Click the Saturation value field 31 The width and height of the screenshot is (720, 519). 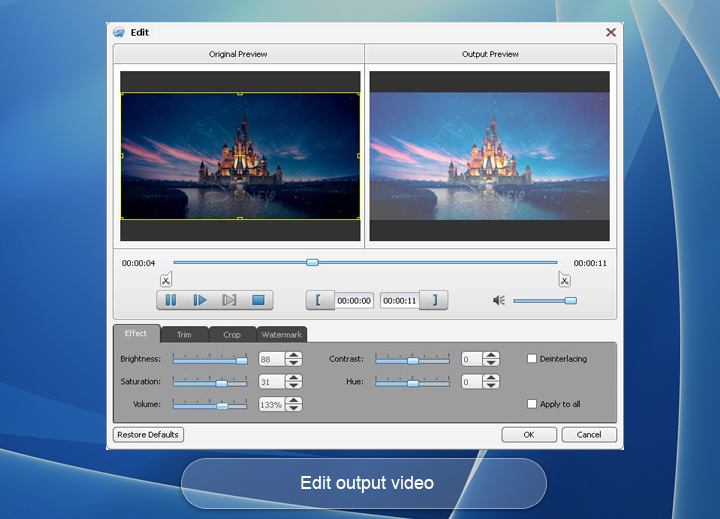(272, 382)
